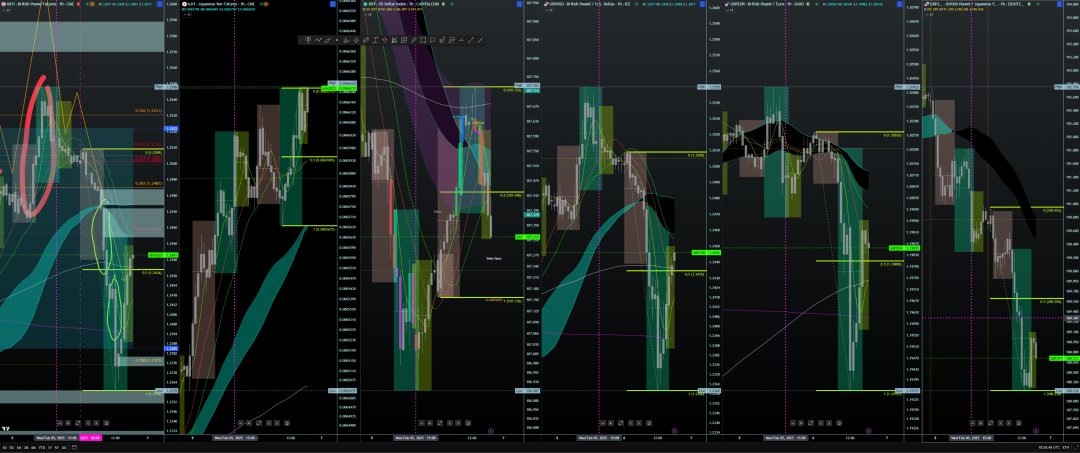
Task: Click blue corner button on Japanese Yen chart
Action: point(333,4)
